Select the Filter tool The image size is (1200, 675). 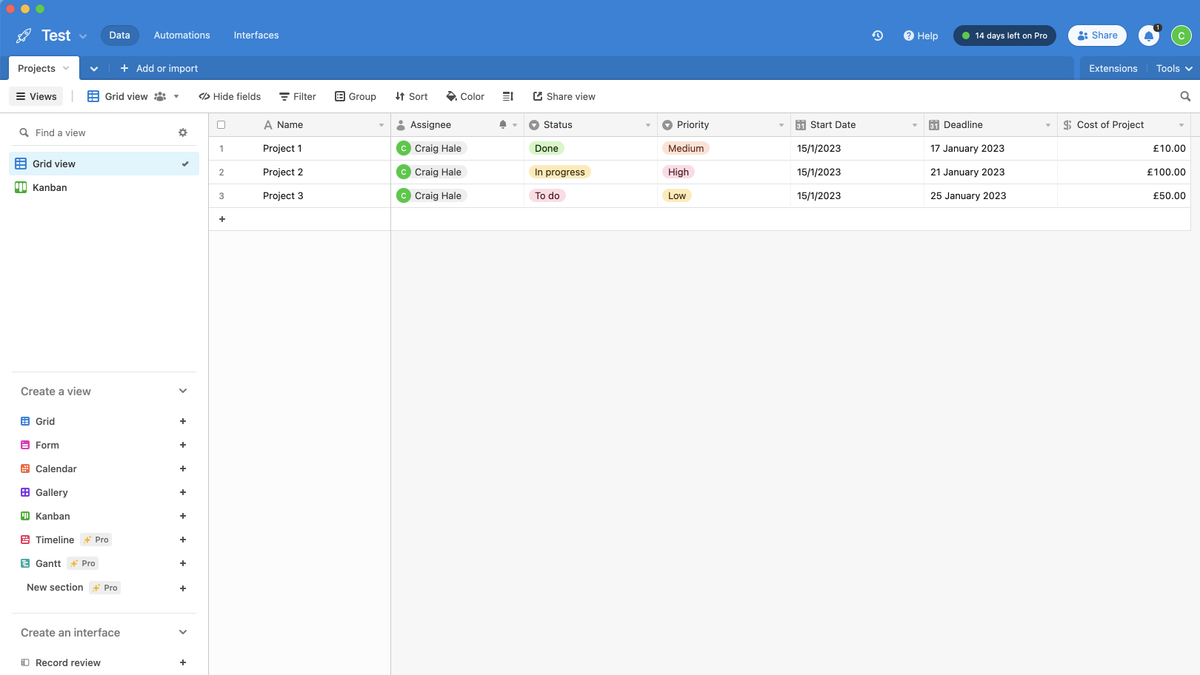(x=297, y=96)
